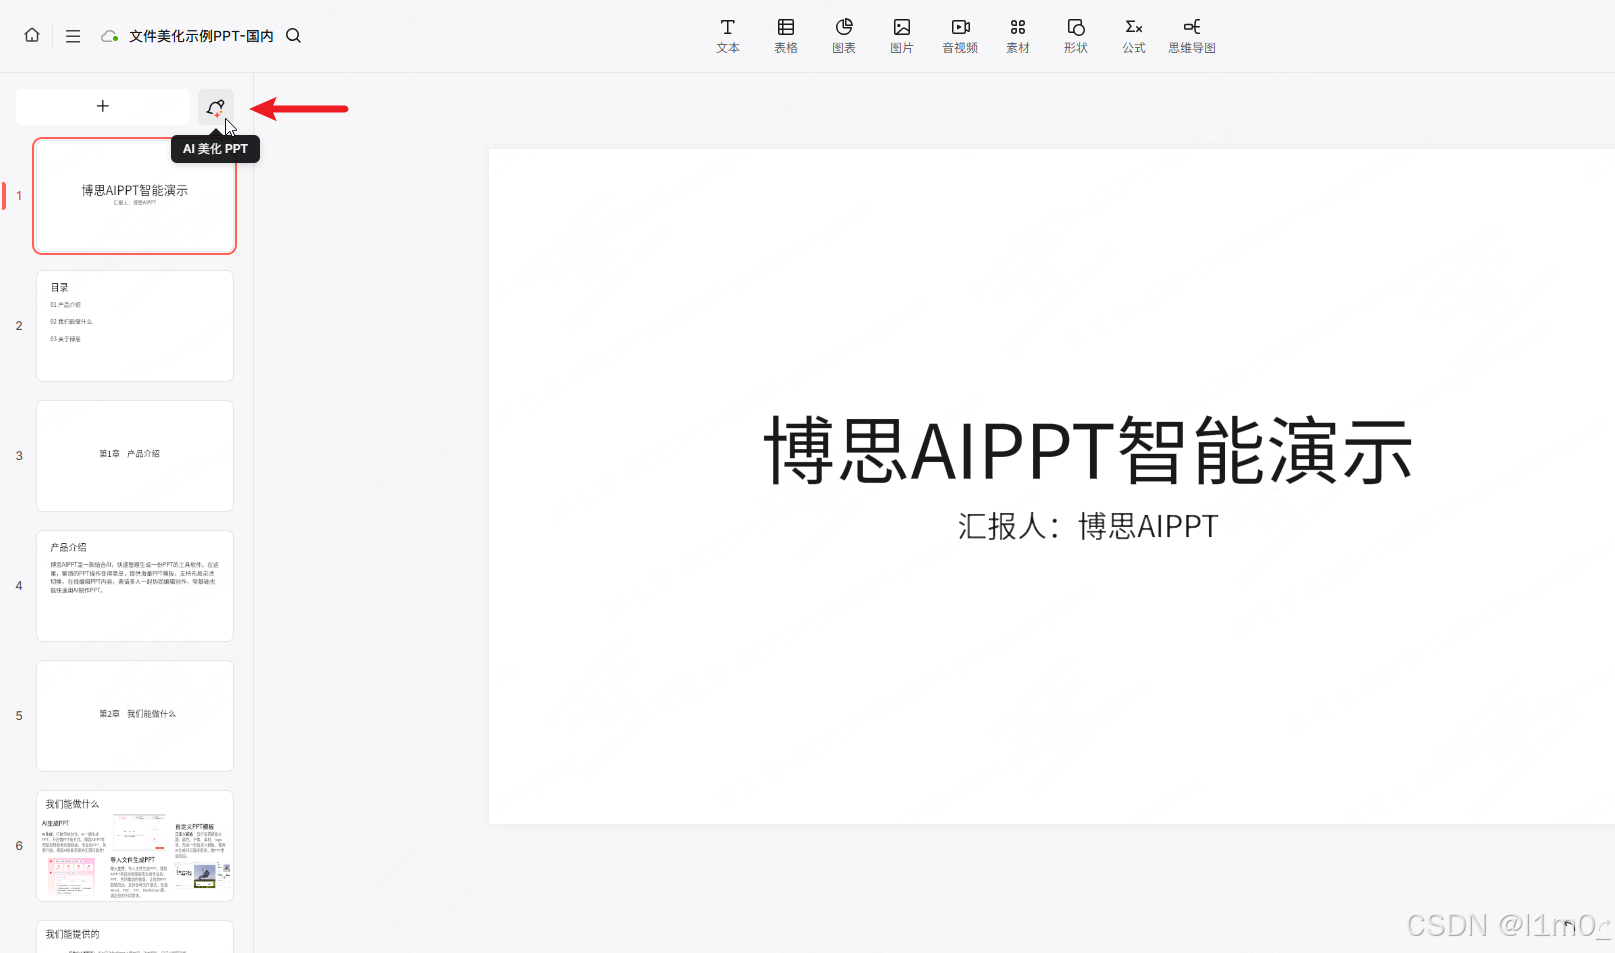Select slide 4 thumbnail 产品介绍 text

(135, 586)
